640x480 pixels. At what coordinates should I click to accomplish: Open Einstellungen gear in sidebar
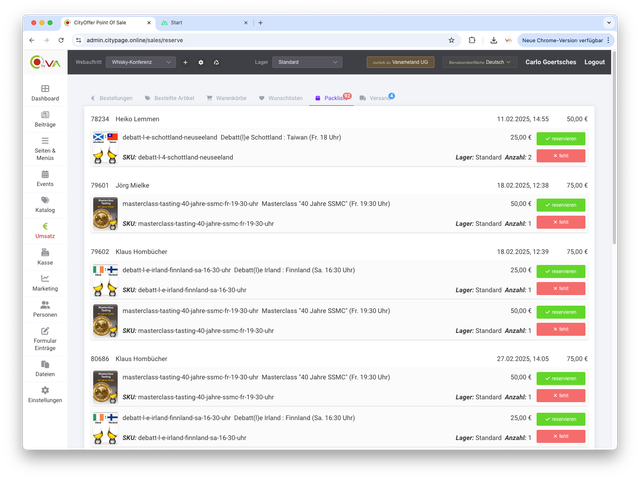pos(45,394)
